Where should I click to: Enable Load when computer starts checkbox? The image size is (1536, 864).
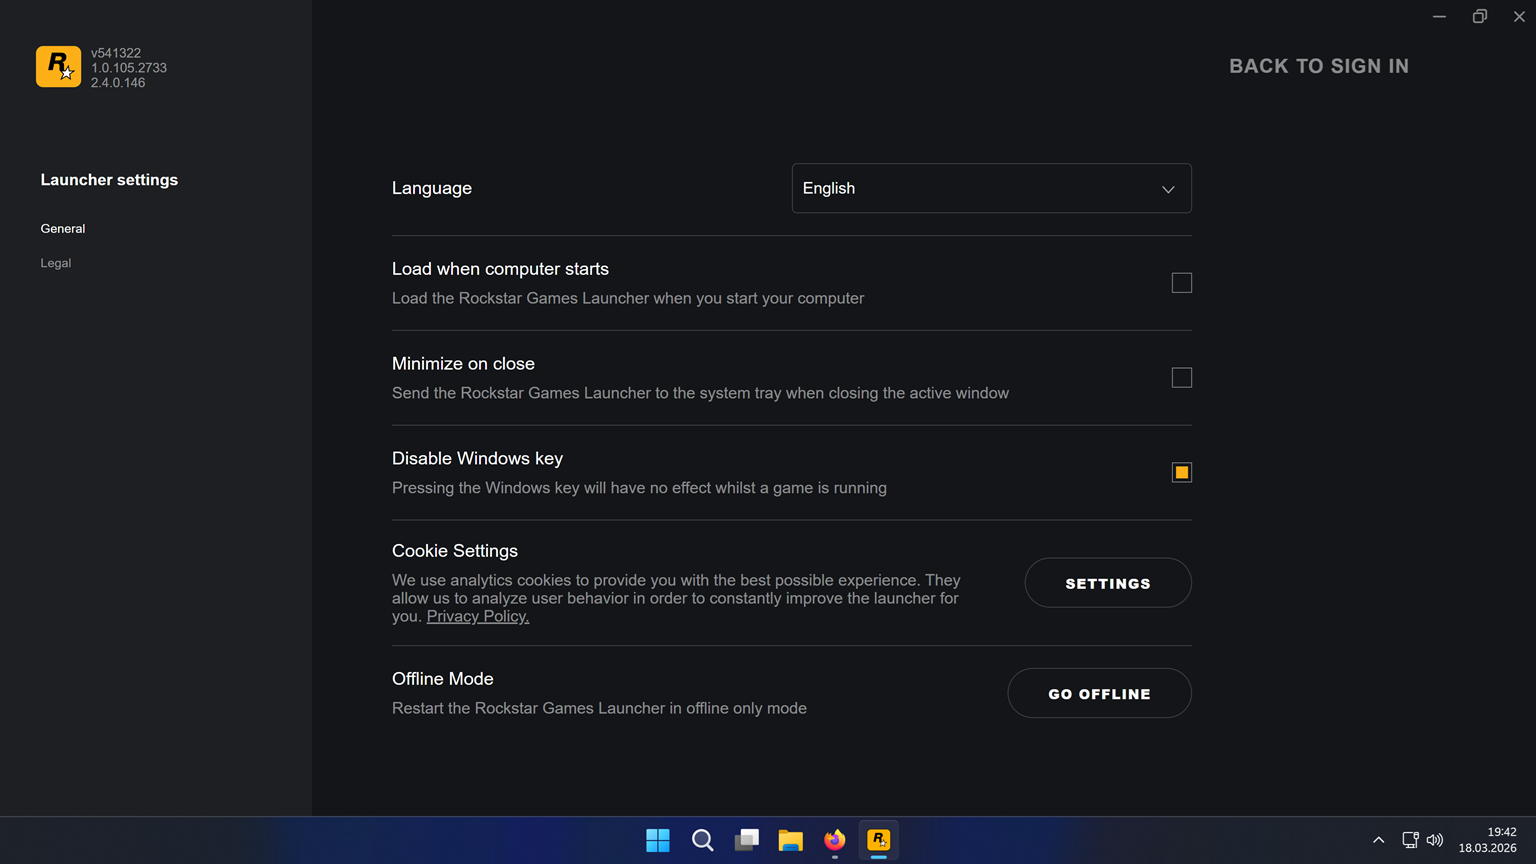pyautogui.click(x=1182, y=283)
